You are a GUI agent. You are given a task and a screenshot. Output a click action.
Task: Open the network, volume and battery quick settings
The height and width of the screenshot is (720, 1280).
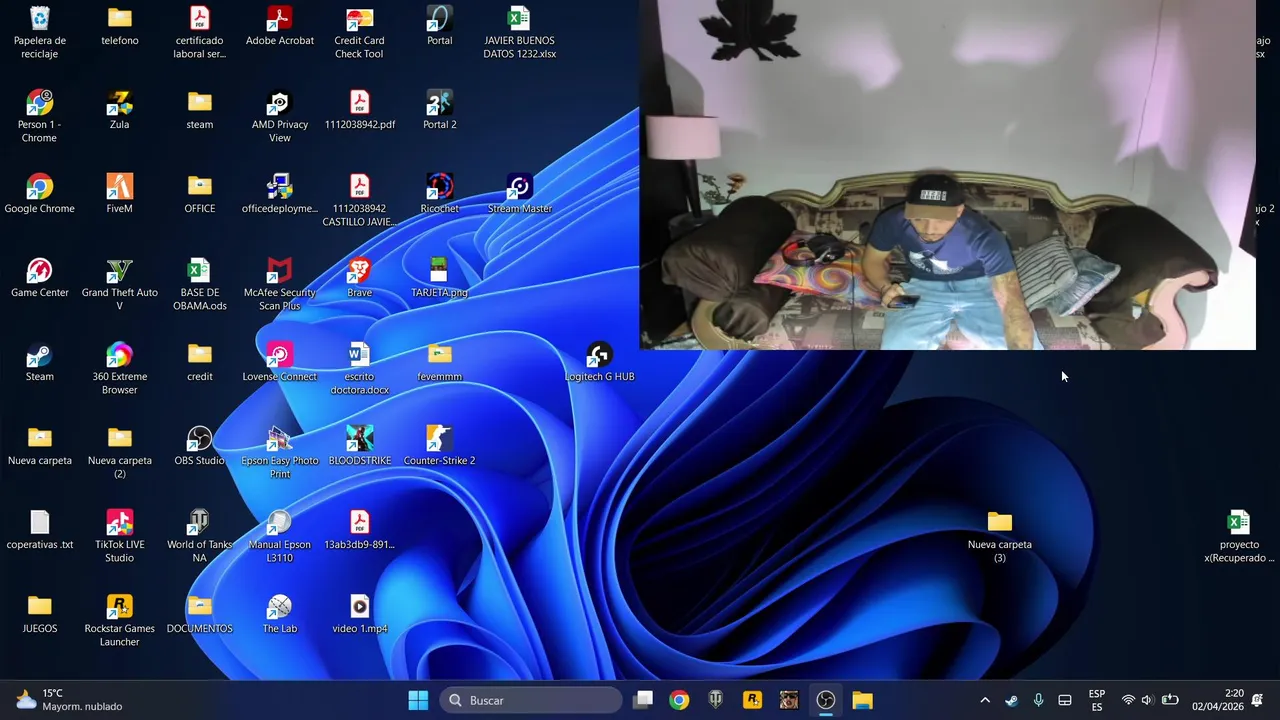tap(1148, 700)
